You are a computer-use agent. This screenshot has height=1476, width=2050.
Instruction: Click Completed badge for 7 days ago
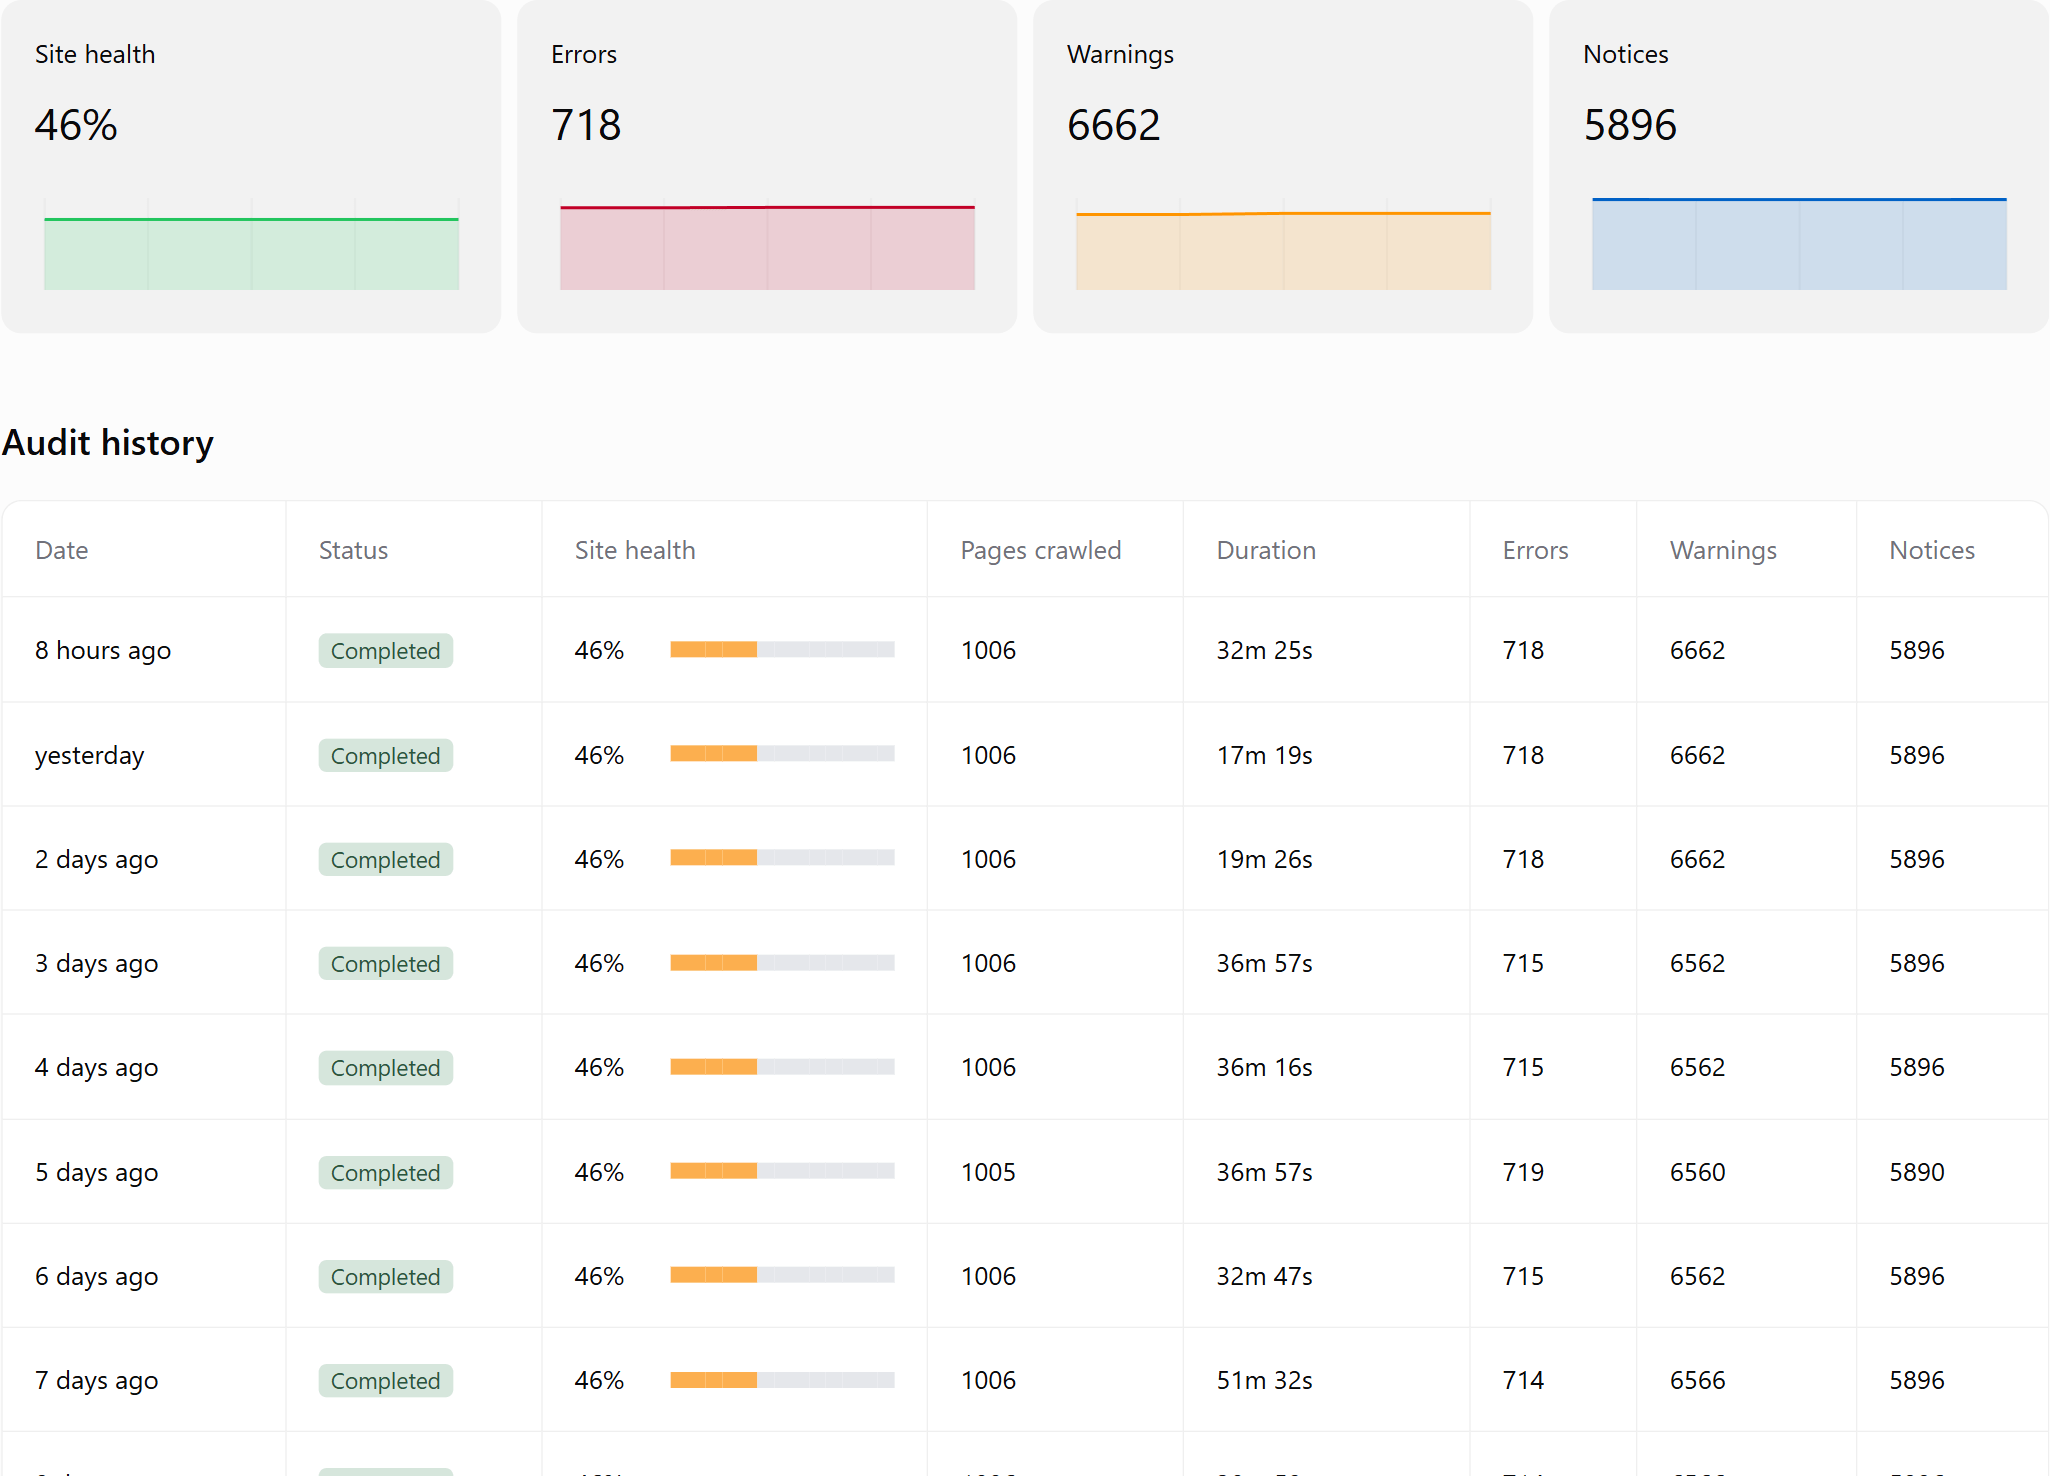[x=386, y=1381]
